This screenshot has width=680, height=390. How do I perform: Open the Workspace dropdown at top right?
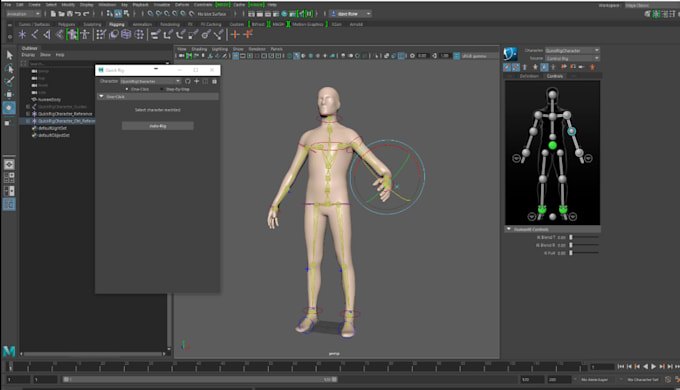tap(652, 6)
